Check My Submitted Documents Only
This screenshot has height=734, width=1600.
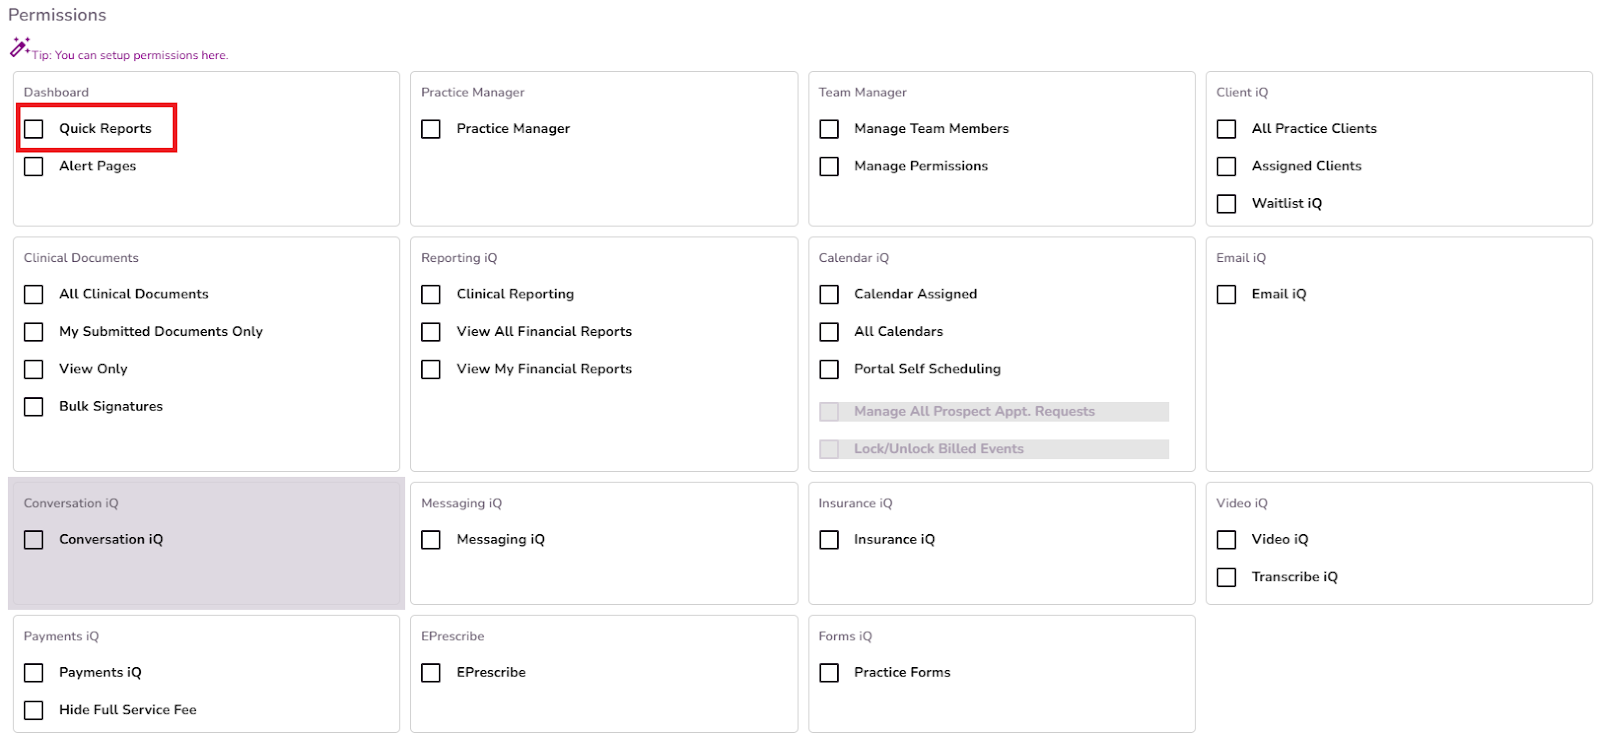(34, 332)
